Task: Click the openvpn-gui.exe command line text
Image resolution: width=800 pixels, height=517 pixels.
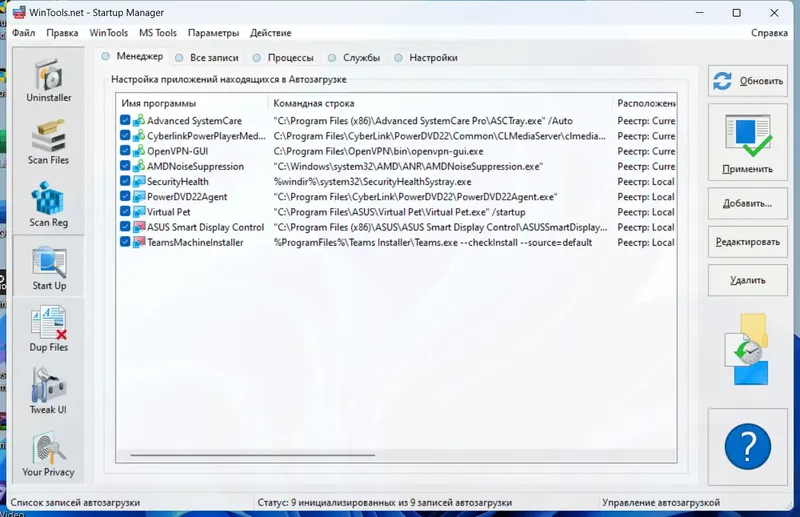Action: point(378,151)
